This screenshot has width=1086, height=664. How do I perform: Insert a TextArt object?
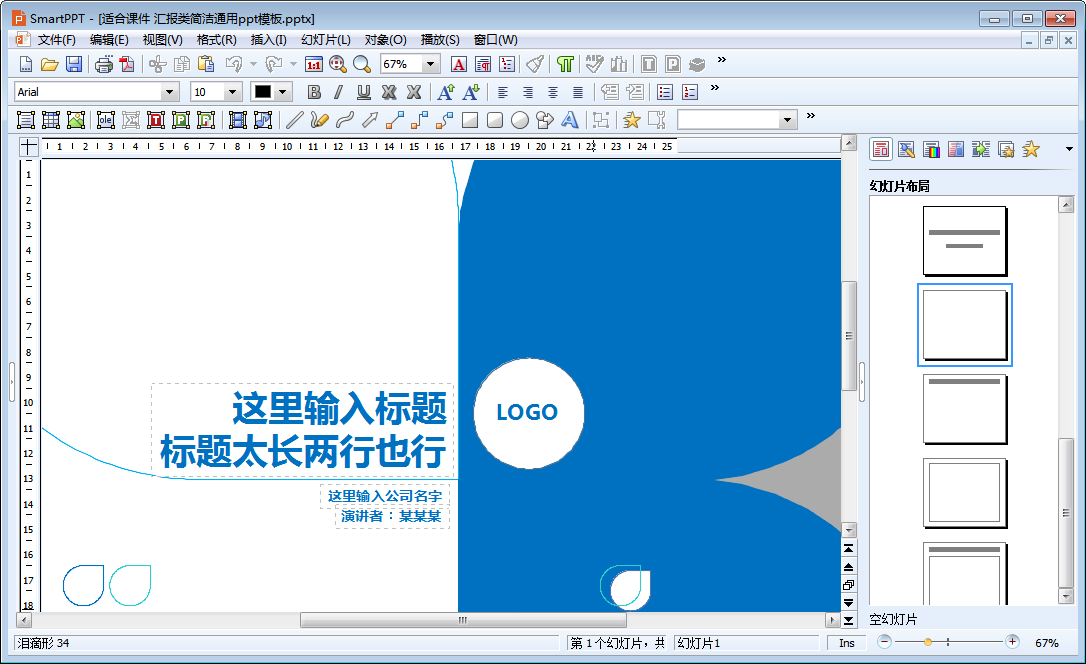pyautogui.click(x=569, y=120)
